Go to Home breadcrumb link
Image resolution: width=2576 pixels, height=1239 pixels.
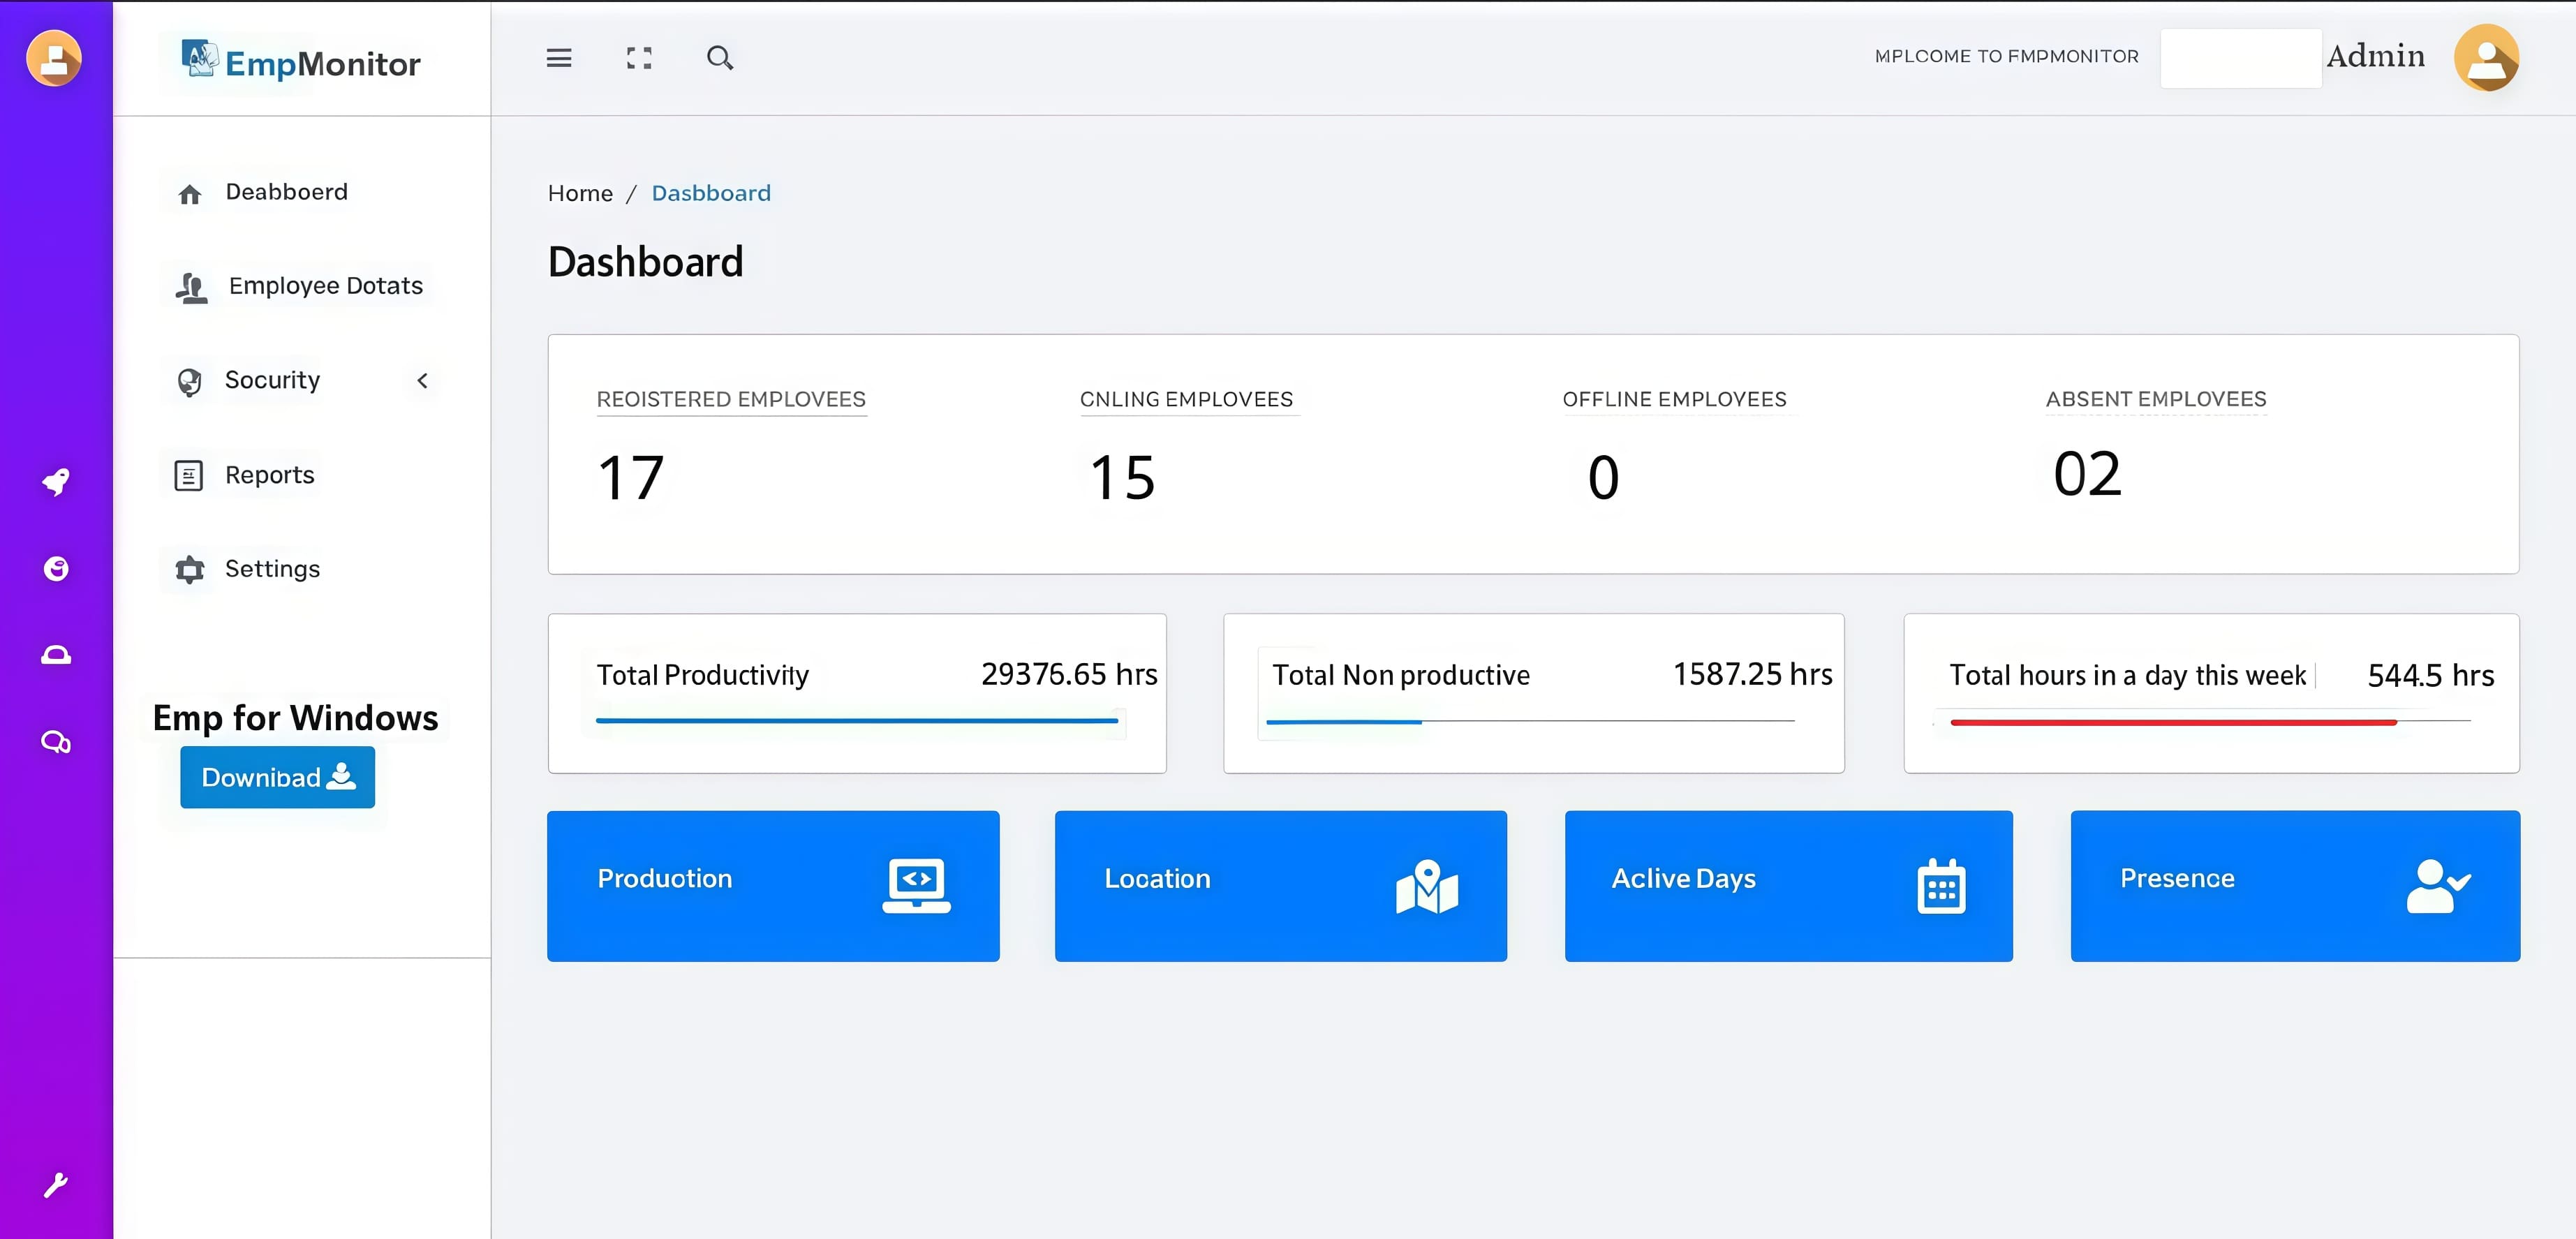tap(580, 193)
